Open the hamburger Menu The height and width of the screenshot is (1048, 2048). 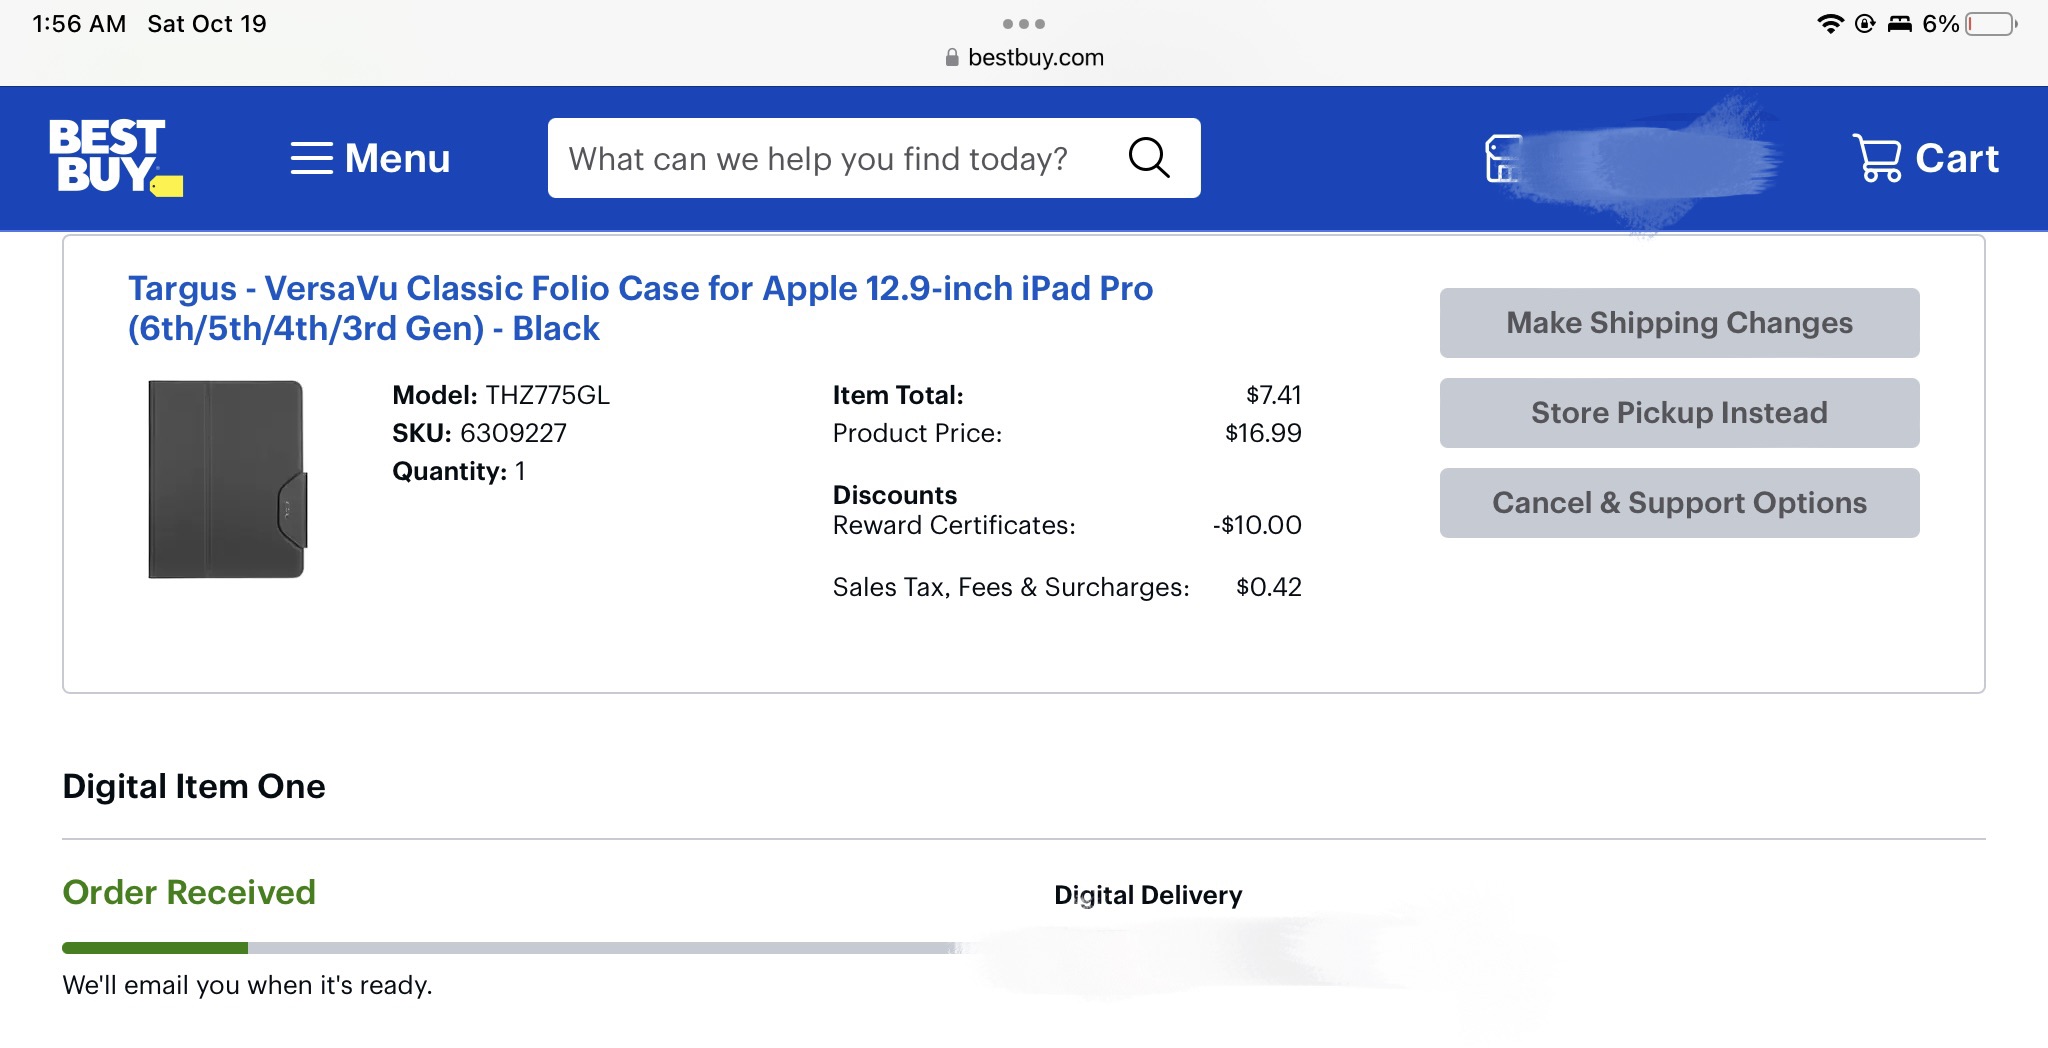tap(370, 158)
